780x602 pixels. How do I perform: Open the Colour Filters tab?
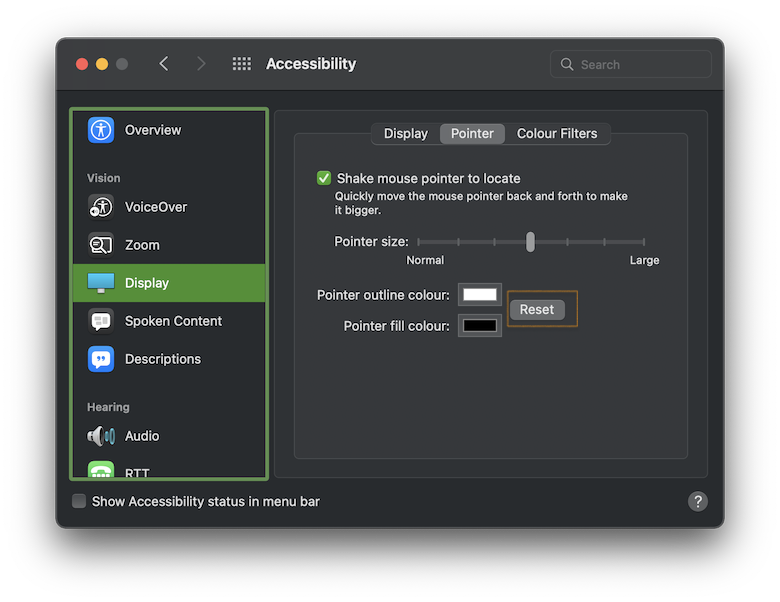tap(557, 133)
